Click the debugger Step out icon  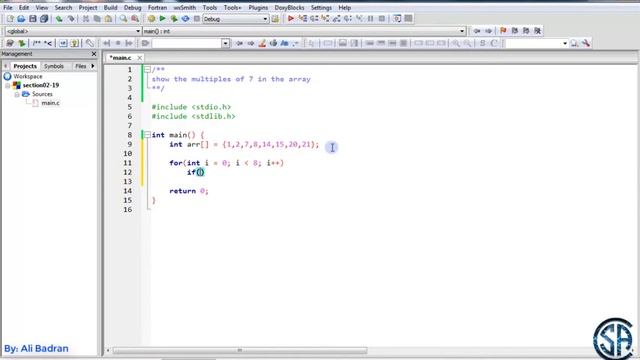pyautogui.click(x=337, y=19)
